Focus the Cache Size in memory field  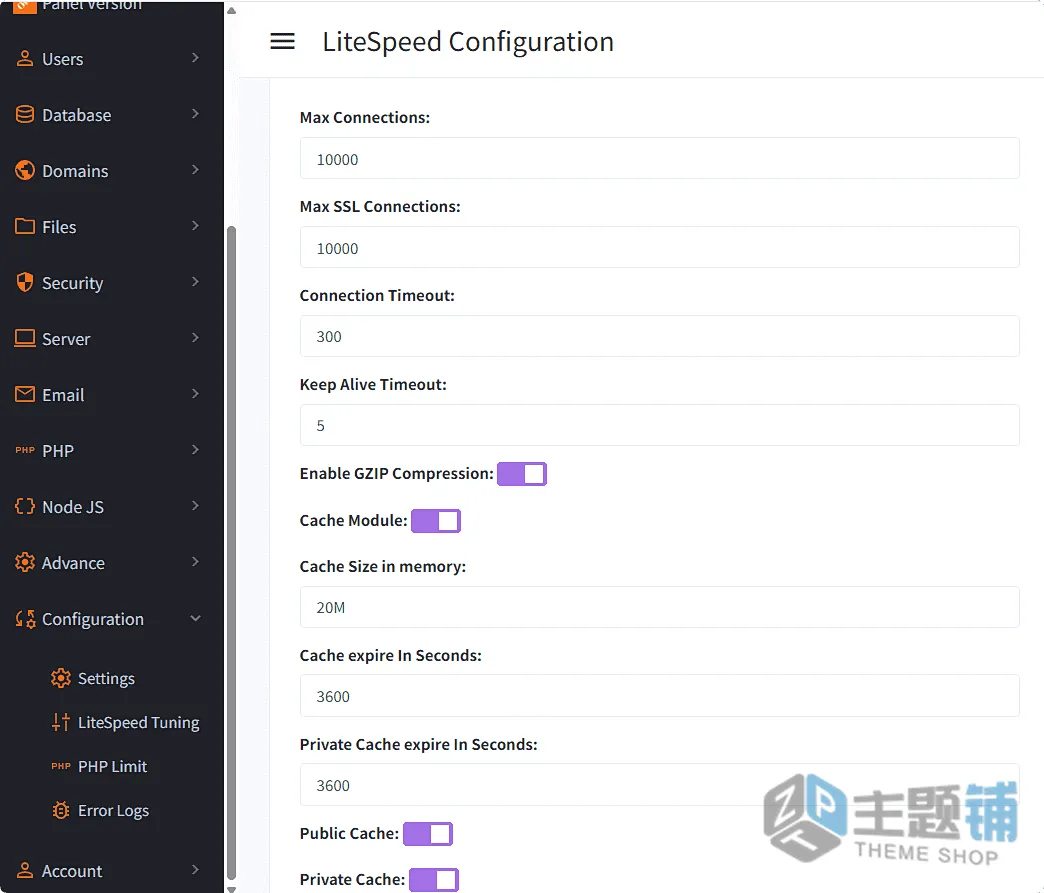(659, 607)
